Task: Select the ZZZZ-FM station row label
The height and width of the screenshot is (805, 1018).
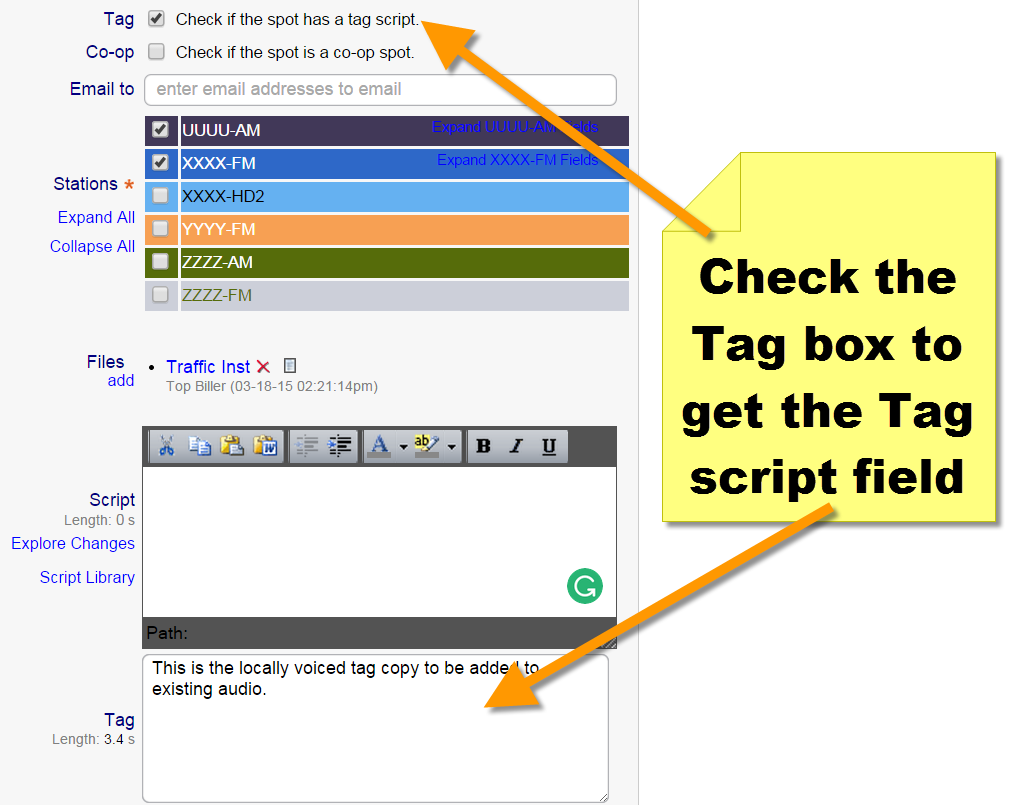Action: tap(216, 295)
